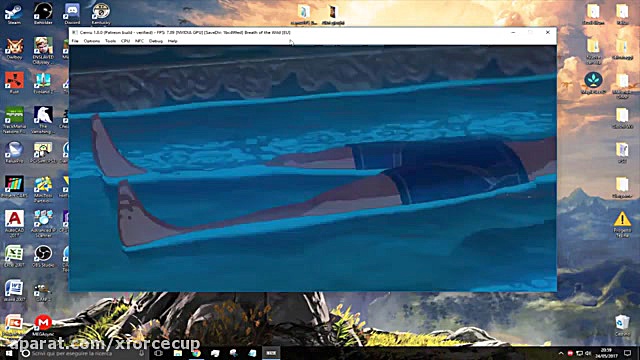Screen dimensions: 640x360
Task: Minimize the Cemu window
Action: point(513,32)
